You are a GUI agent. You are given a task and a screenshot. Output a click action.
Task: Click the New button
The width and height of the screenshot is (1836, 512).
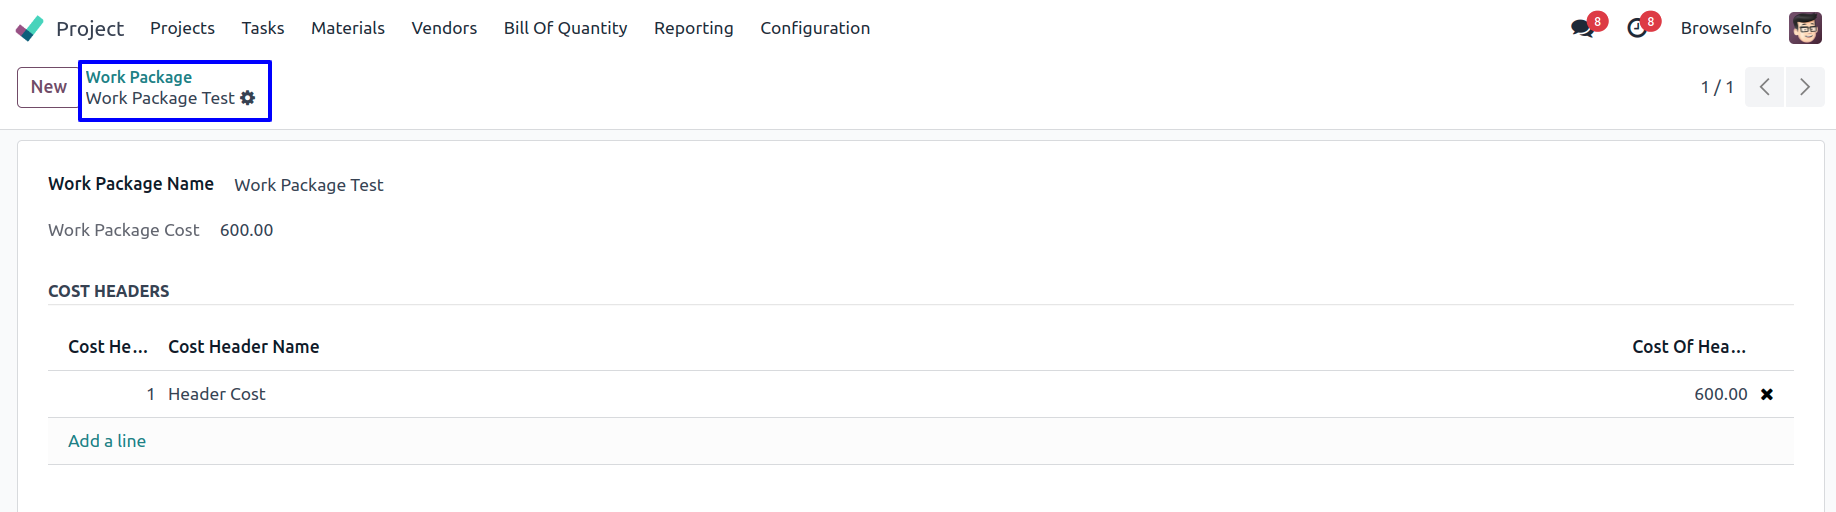[48, 87]
